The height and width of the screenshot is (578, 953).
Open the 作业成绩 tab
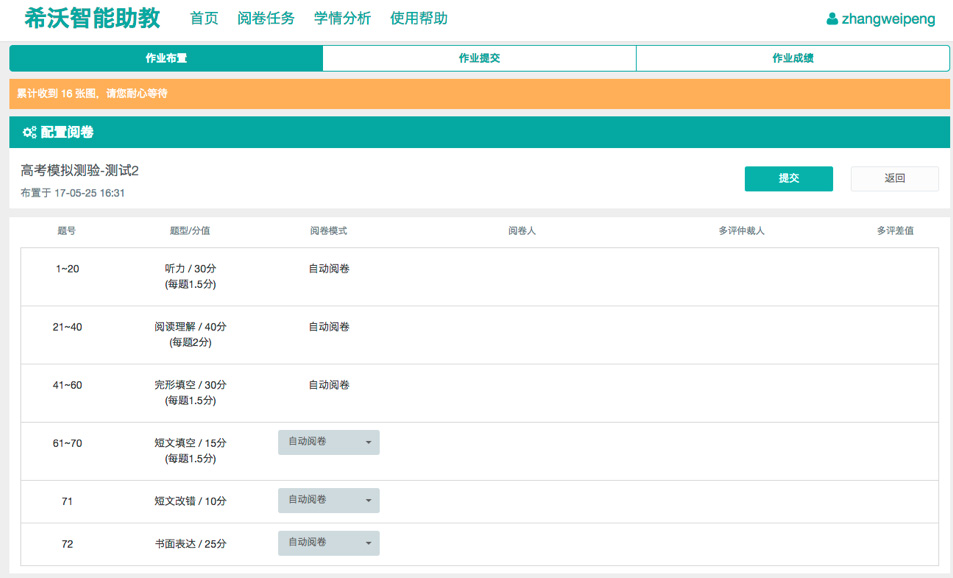[792, 58]
